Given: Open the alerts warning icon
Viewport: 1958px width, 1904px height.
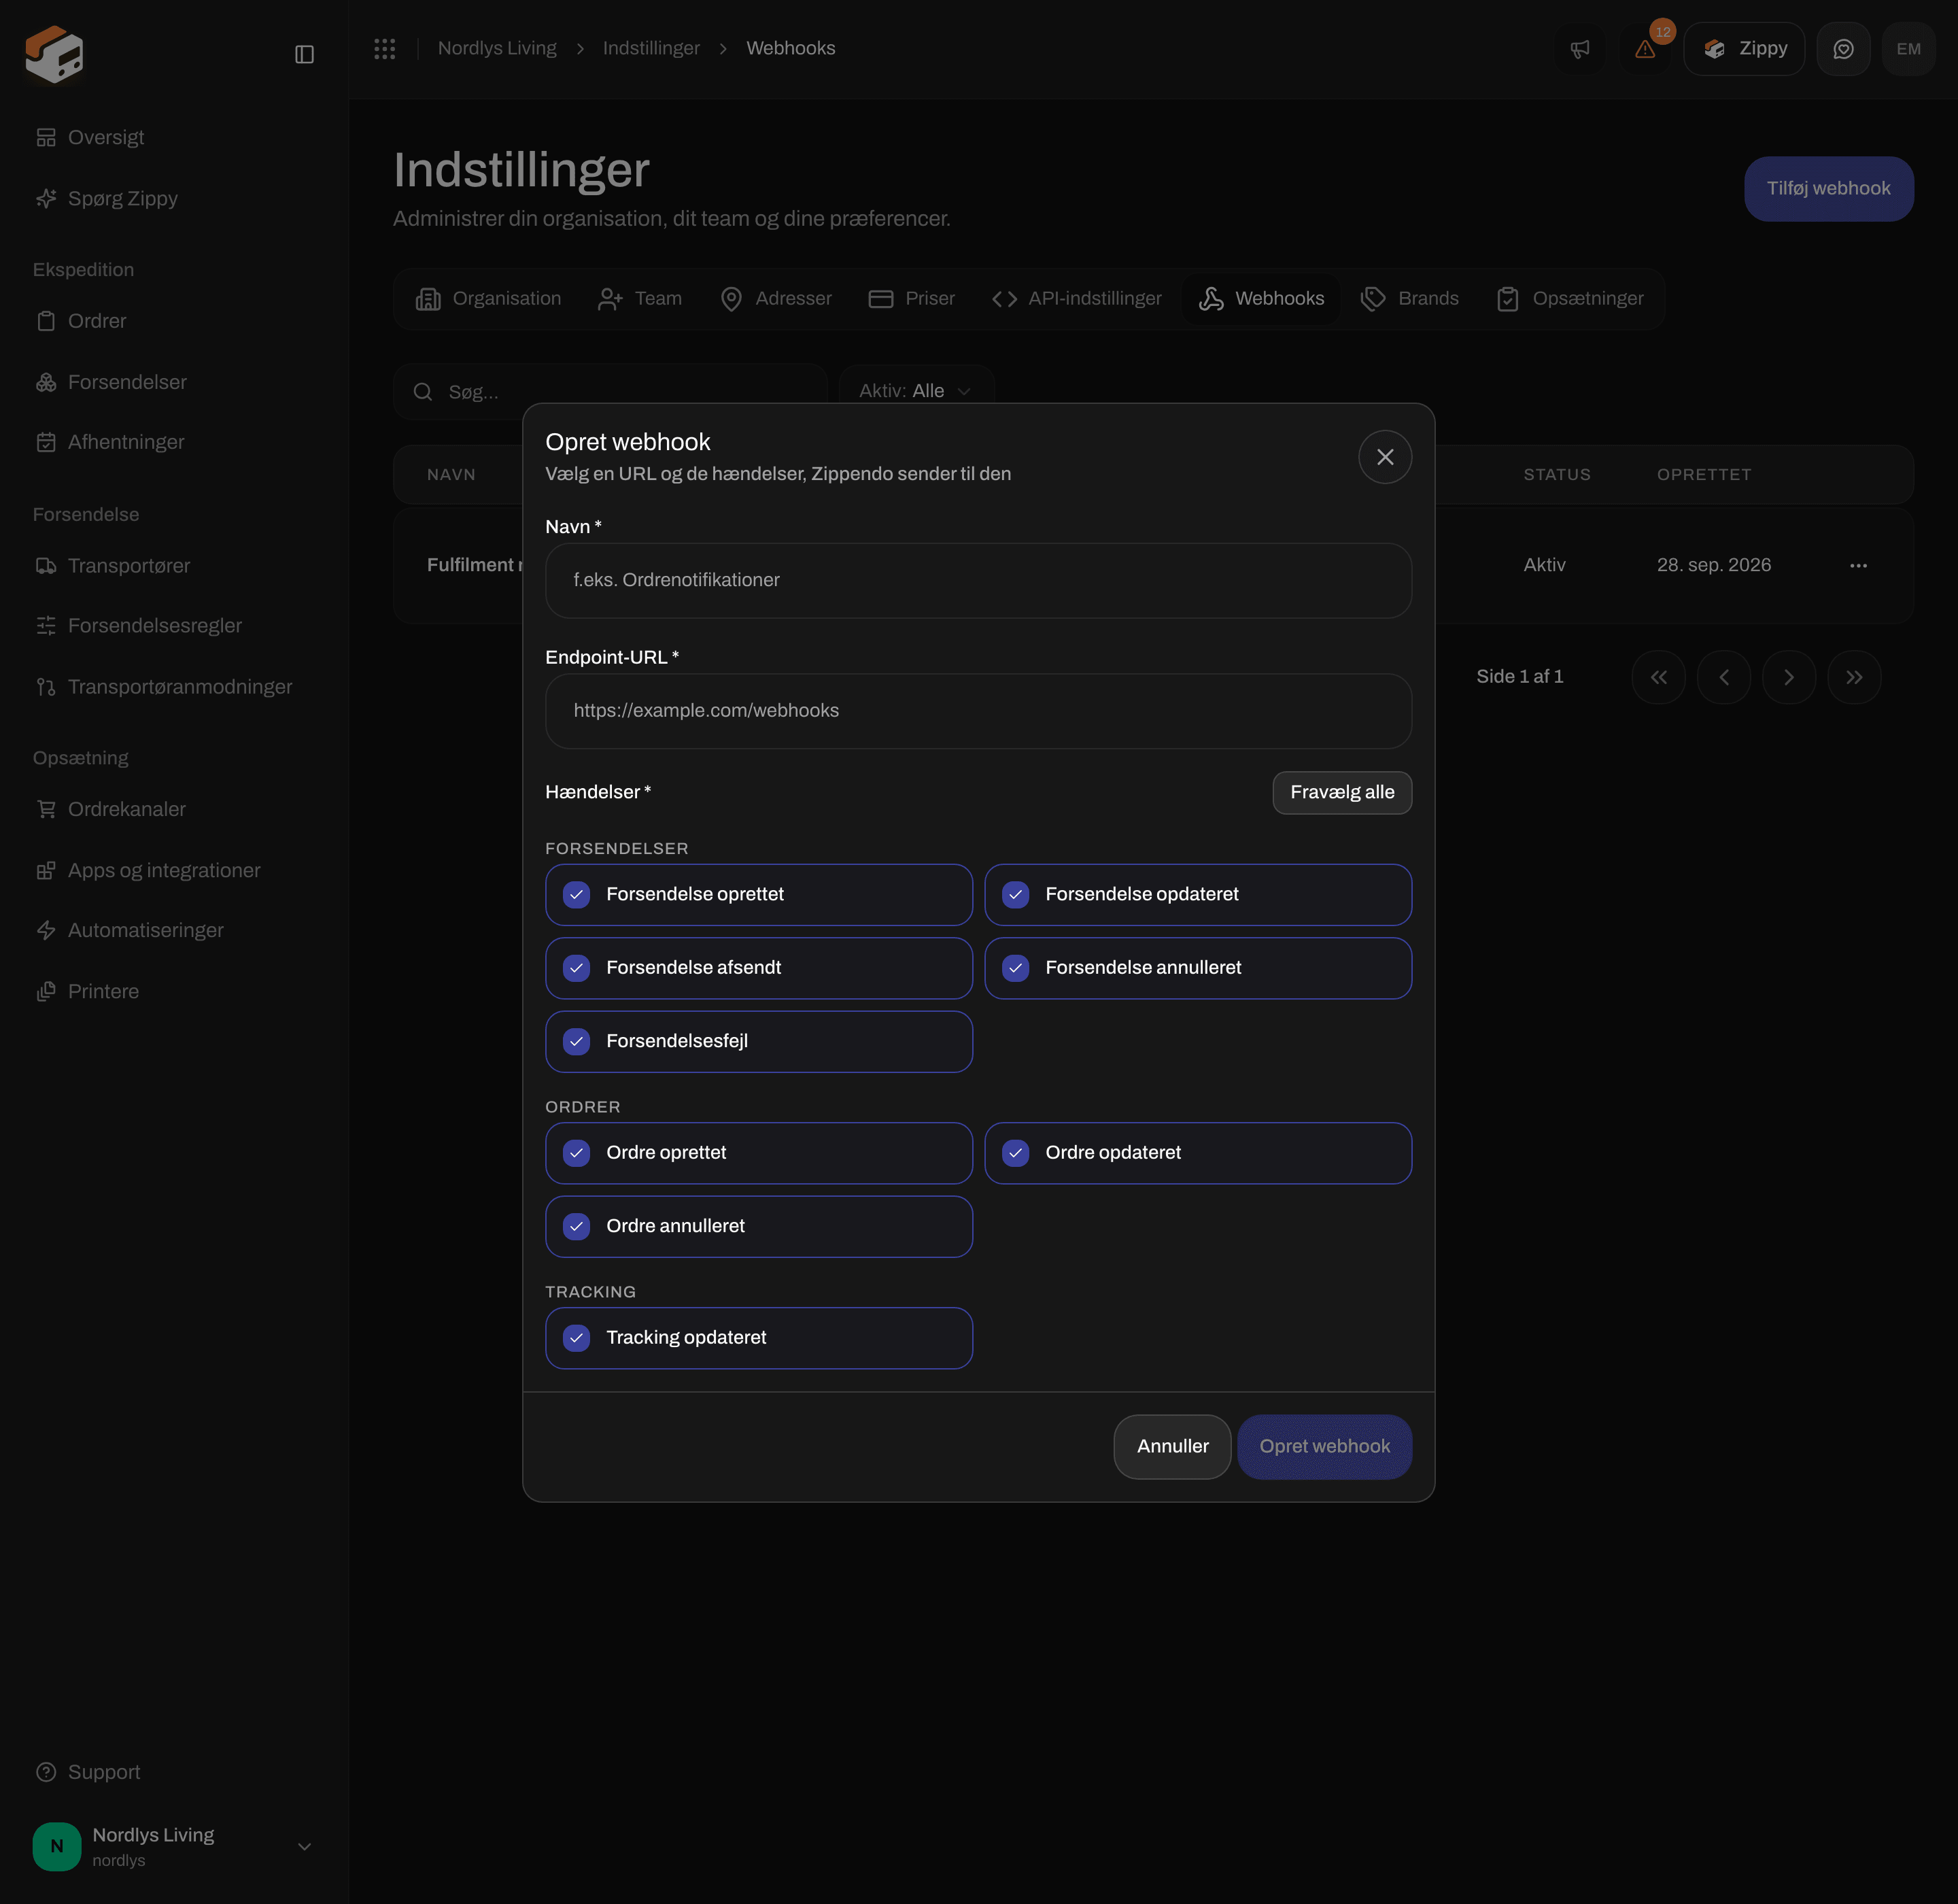Looking at the screenshot, I should [1645, 49].
